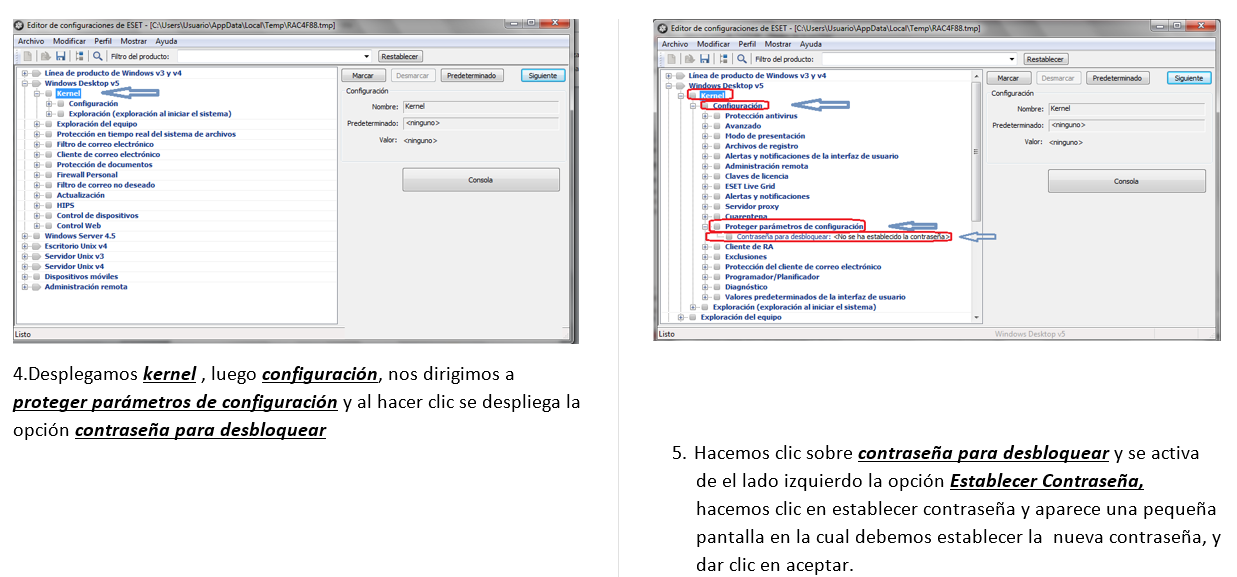Open Perfil menu in left window

click(x=103, y=41)
